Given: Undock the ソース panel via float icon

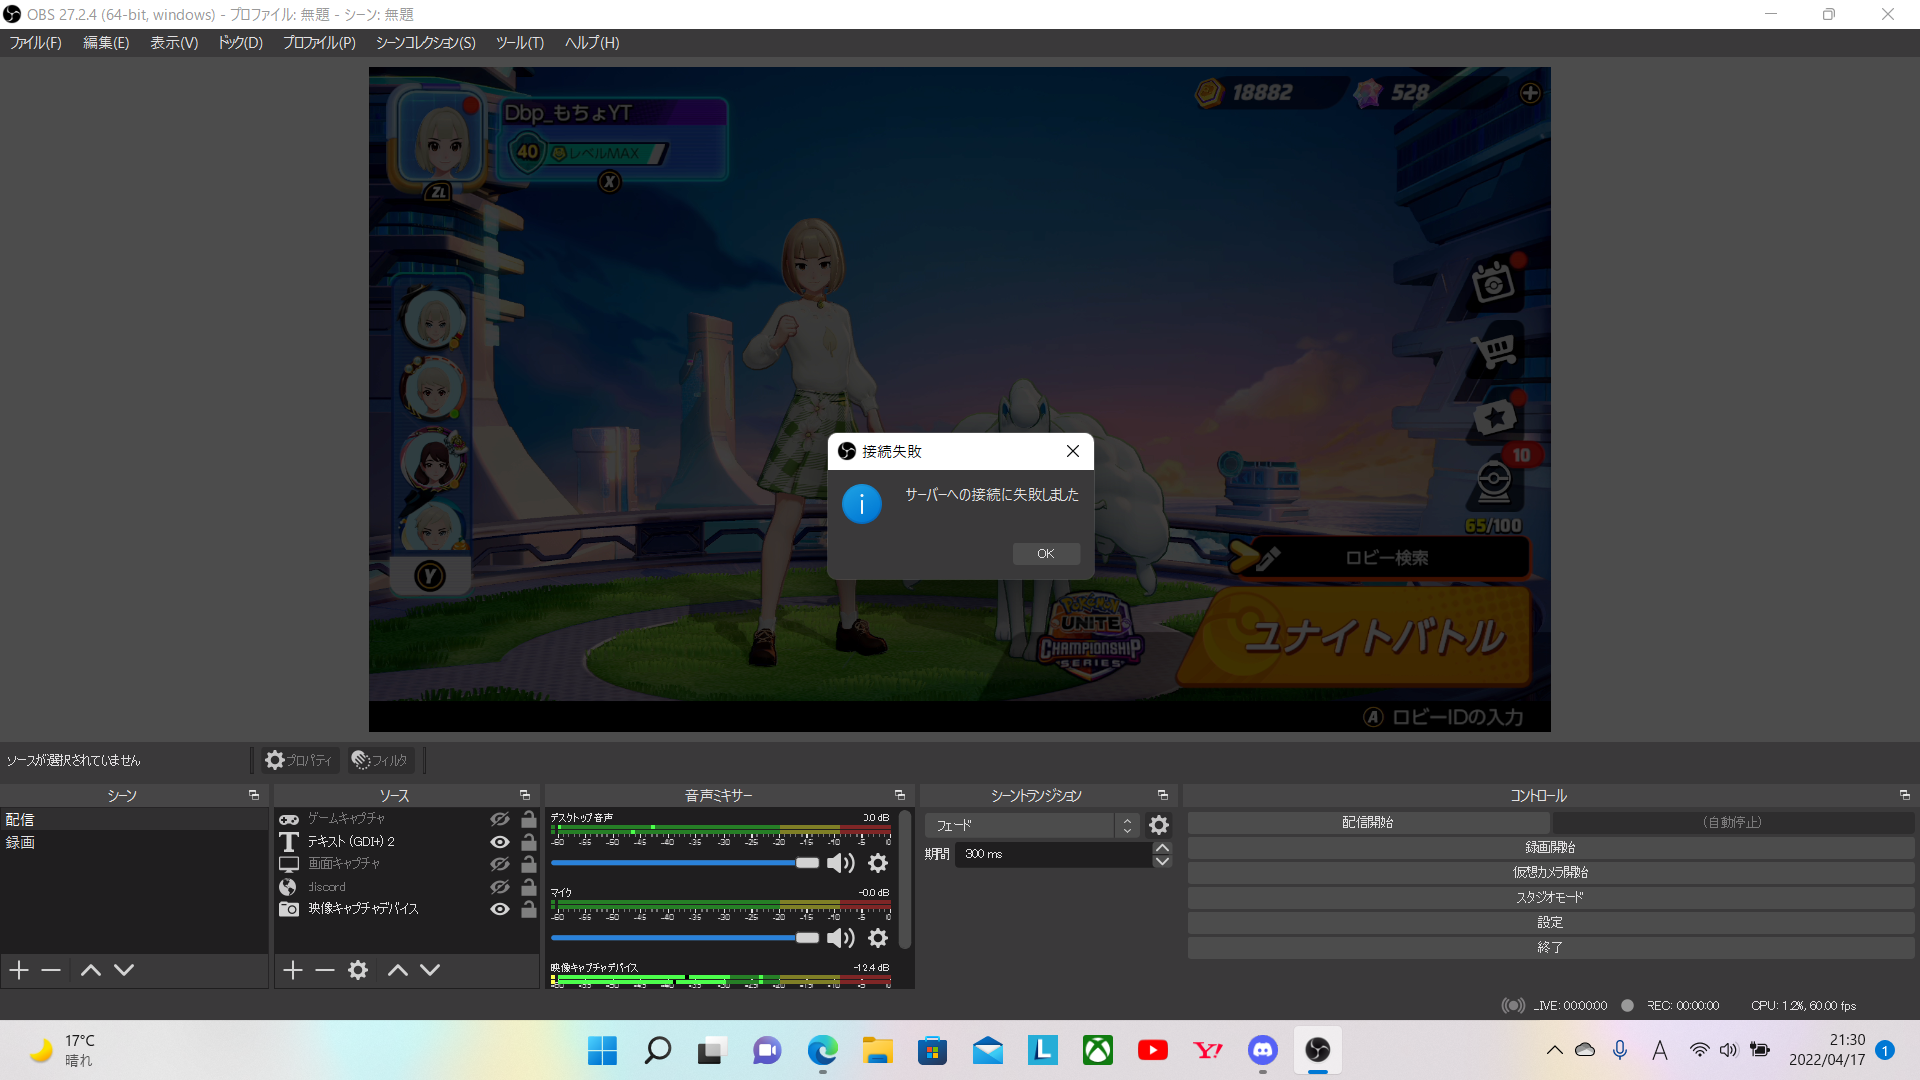Looking at the screenshot, I should point(525,795).
